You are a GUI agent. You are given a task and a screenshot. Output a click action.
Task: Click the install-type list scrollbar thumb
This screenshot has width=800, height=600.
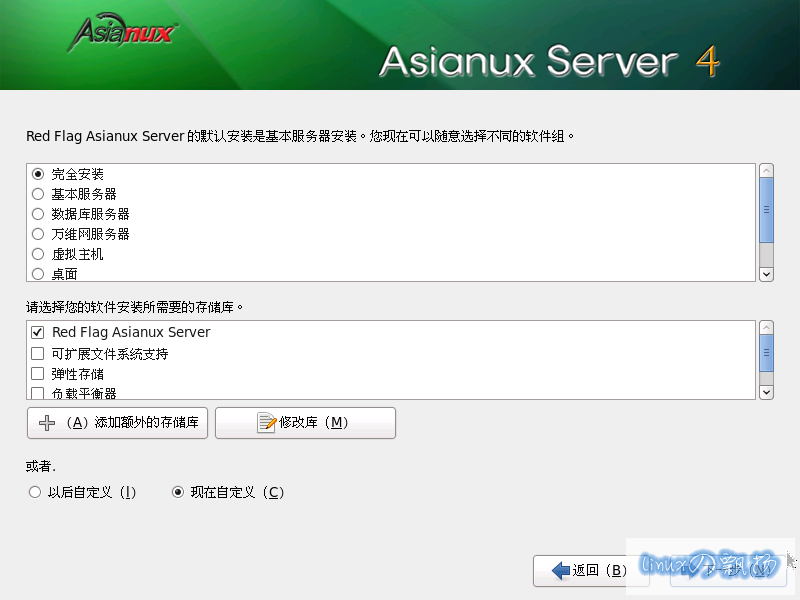[x=766, y=210]
